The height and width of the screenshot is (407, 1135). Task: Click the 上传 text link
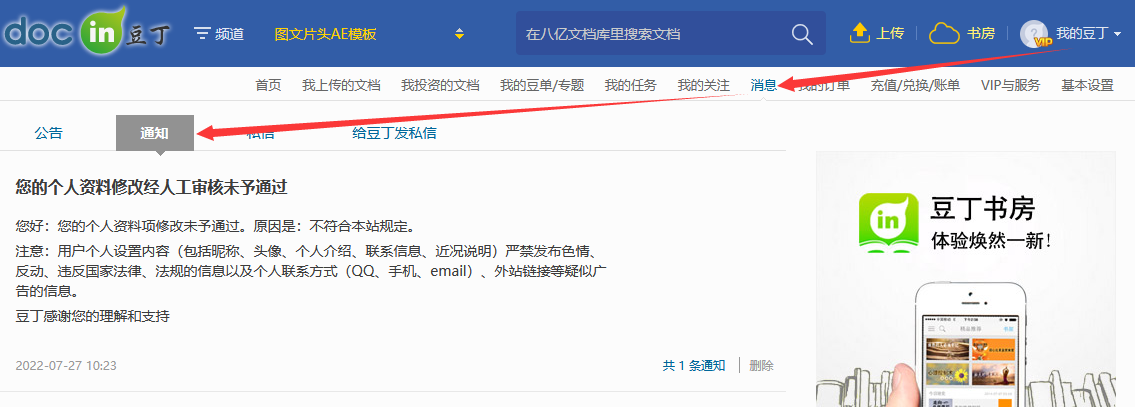(x=890, y=33)
